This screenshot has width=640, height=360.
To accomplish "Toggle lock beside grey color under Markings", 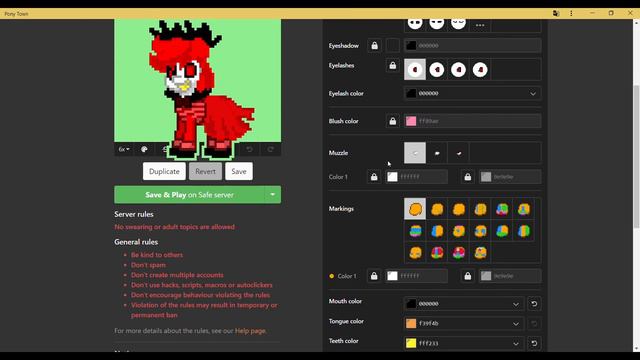I will tap(468, 276).
